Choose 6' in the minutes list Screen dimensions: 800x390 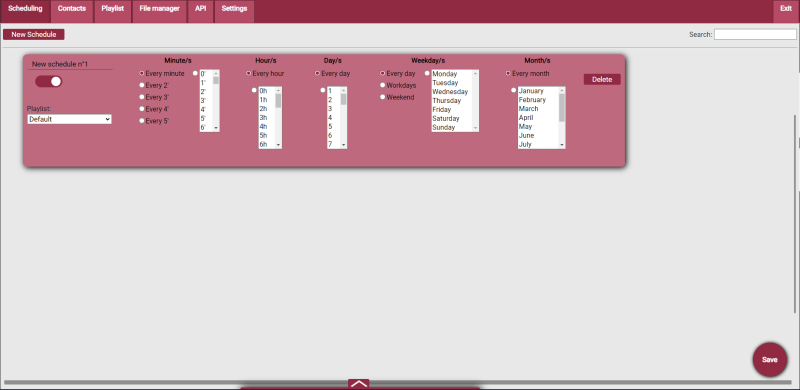(x=206, y=128)
